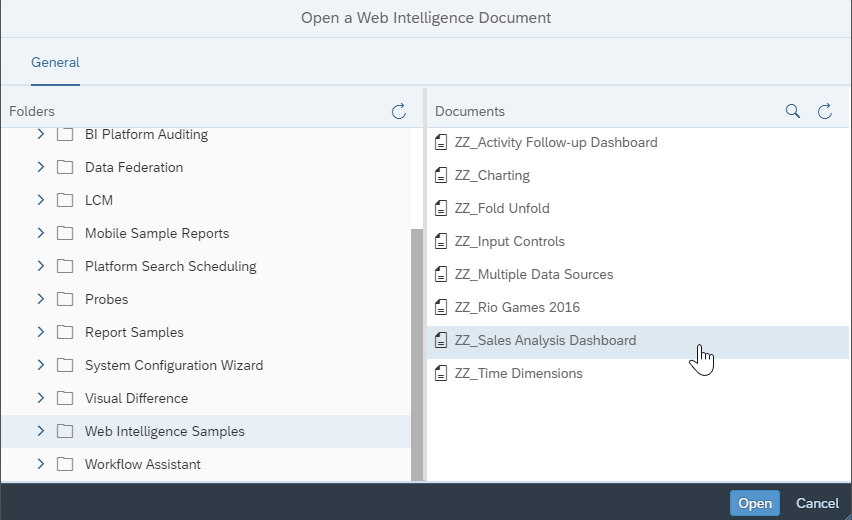Expand the Probes folder
The height and width of the screenshot is (520, 852).
[41, 299]
